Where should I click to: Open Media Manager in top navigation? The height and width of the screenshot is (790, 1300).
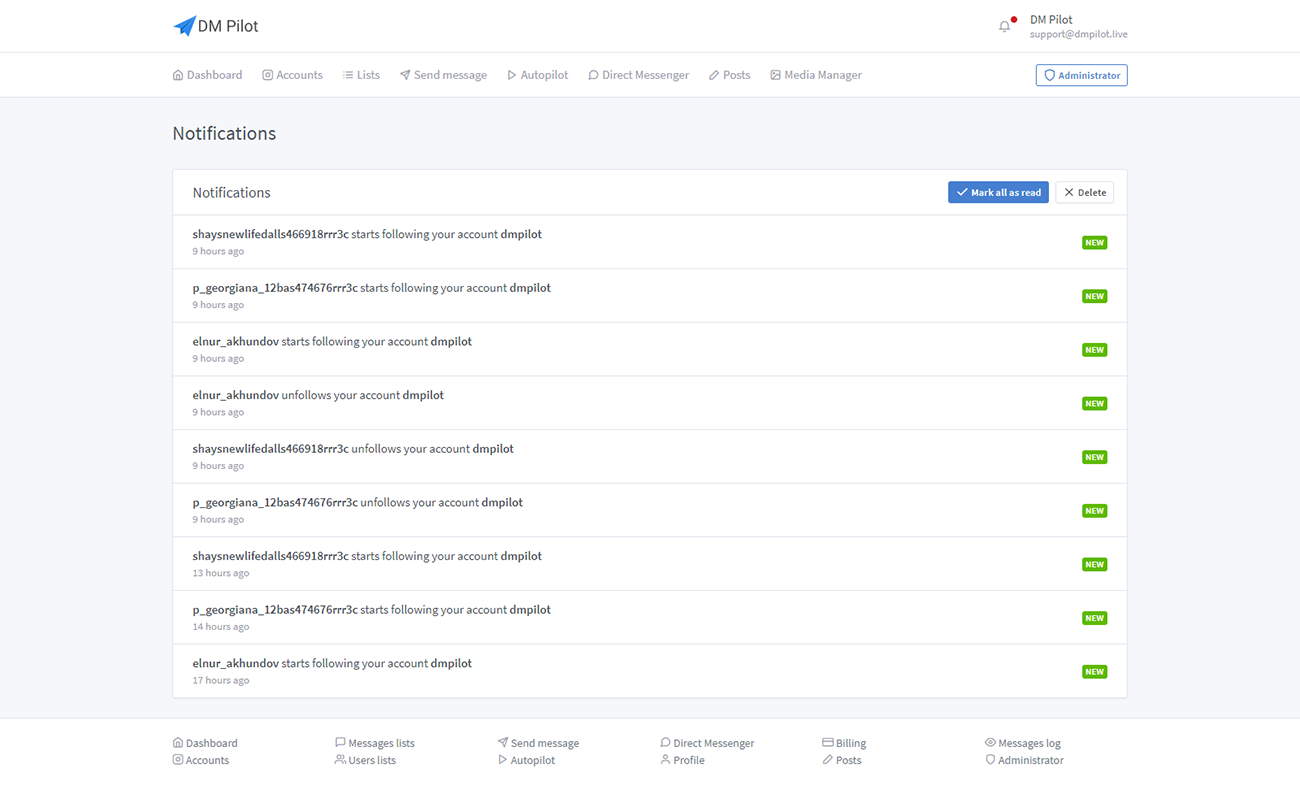pyautogui.click(x=816, y=75)
